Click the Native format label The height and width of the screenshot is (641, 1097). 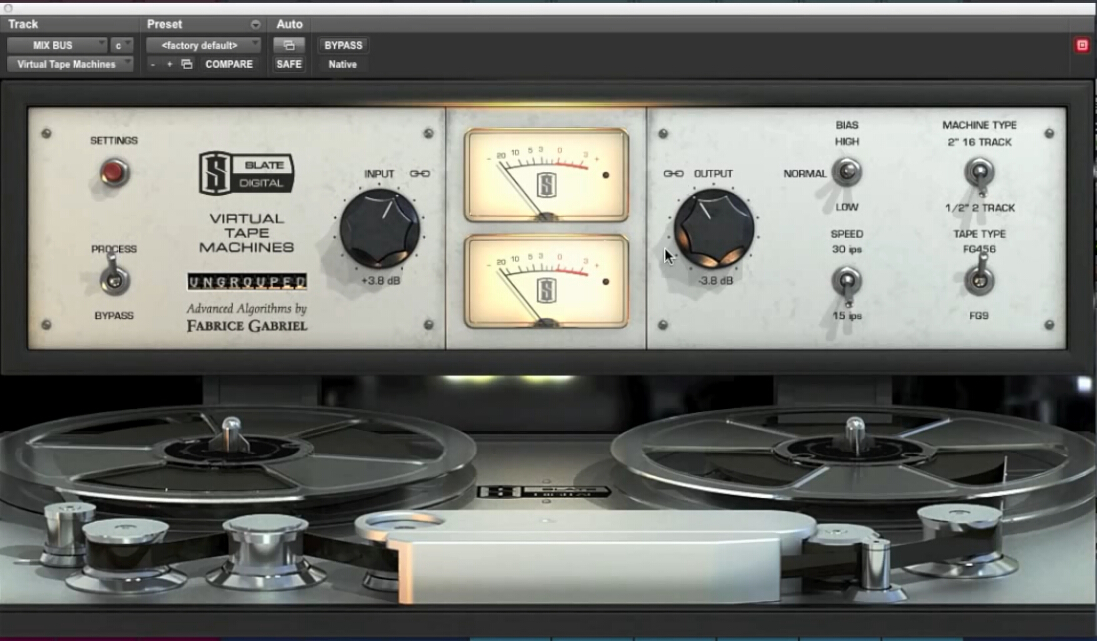(x=343, y=64)
